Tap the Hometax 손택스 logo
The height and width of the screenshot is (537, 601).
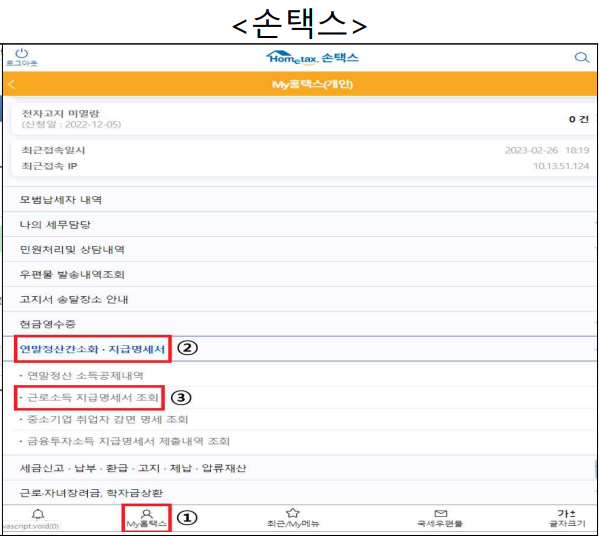[312, 58]
